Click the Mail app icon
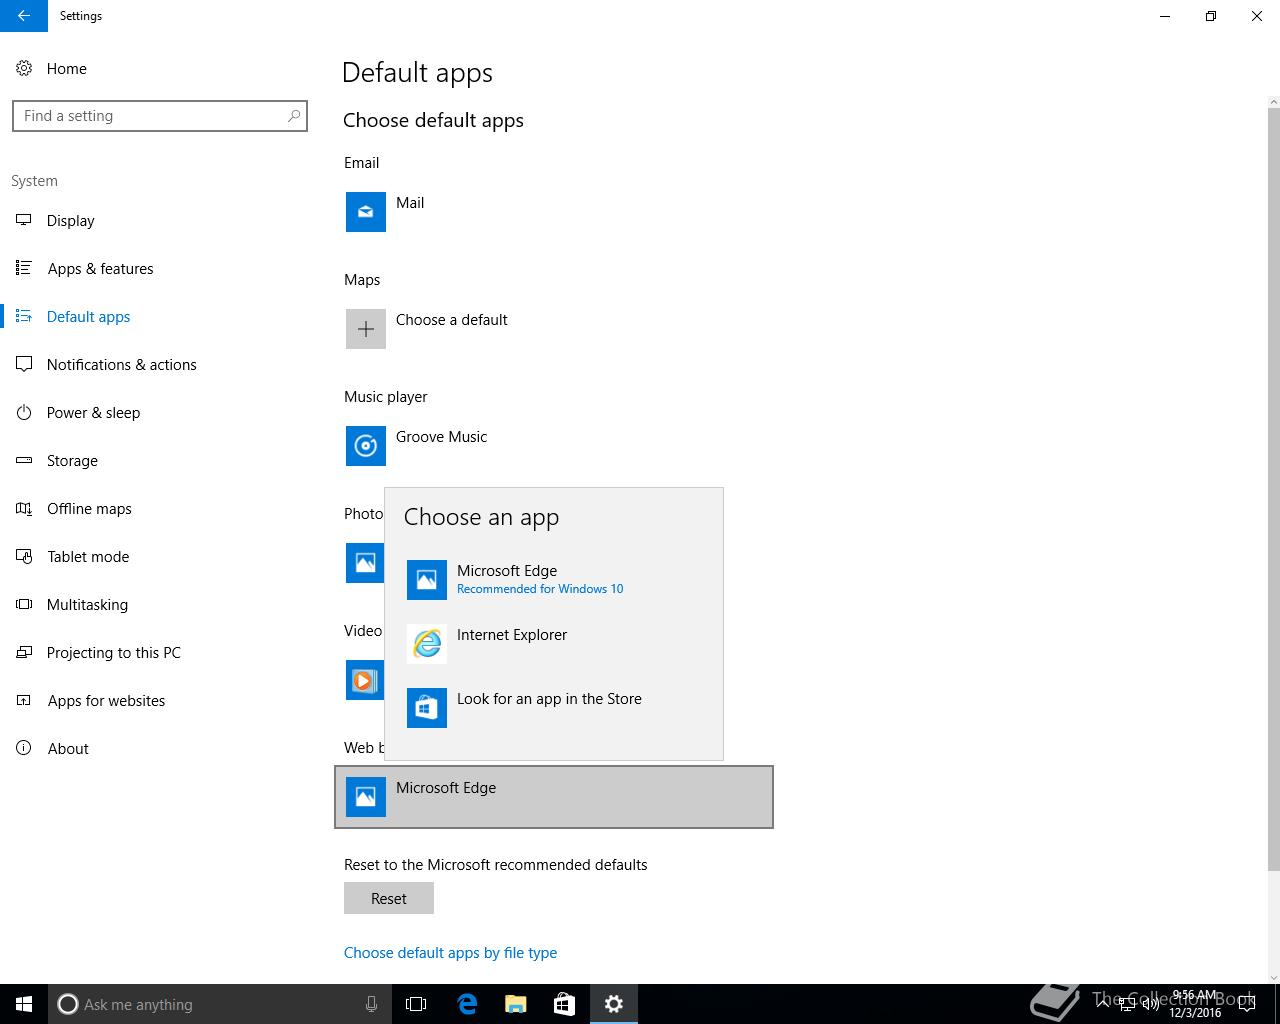Viewport: 1280px width, 1024px height. pyautogui.click(x=366, y=212)
